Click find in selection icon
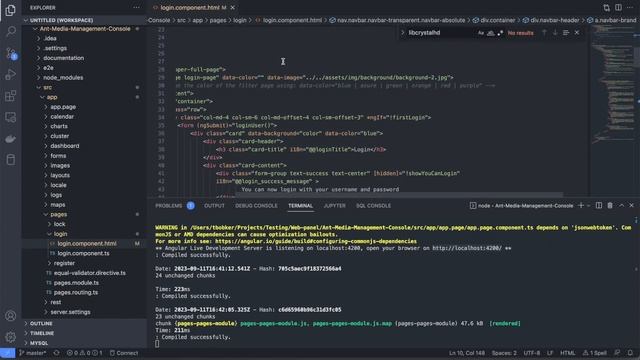 pos(566,32)
